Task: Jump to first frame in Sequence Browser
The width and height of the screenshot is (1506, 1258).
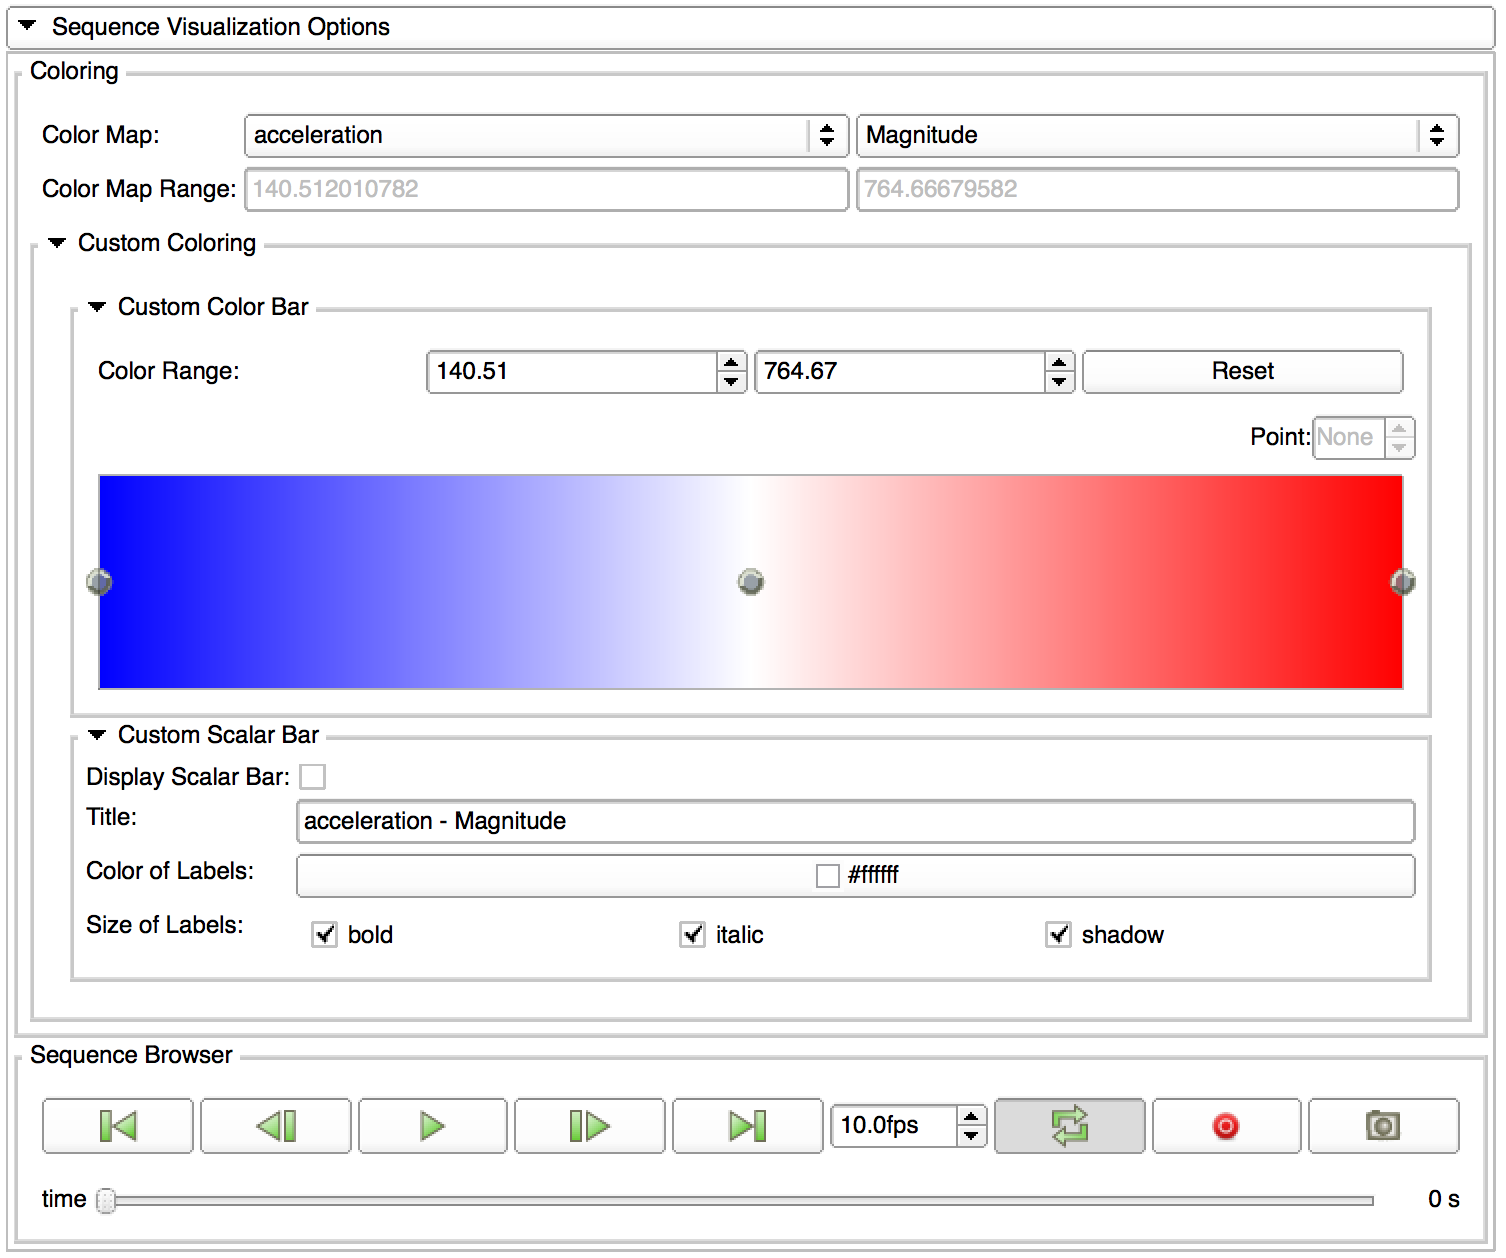Action: coord(118,1126)
